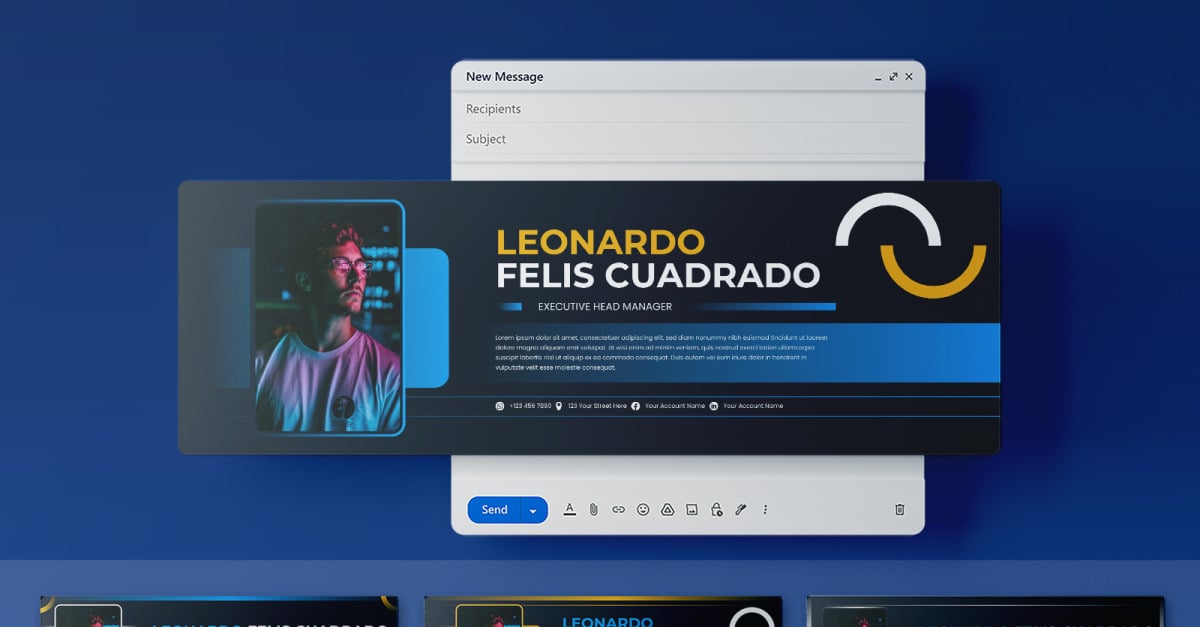Viewport: 1200px width, 627px height.
Task: Insert a link using the chain icon
Action: (618, 509)
